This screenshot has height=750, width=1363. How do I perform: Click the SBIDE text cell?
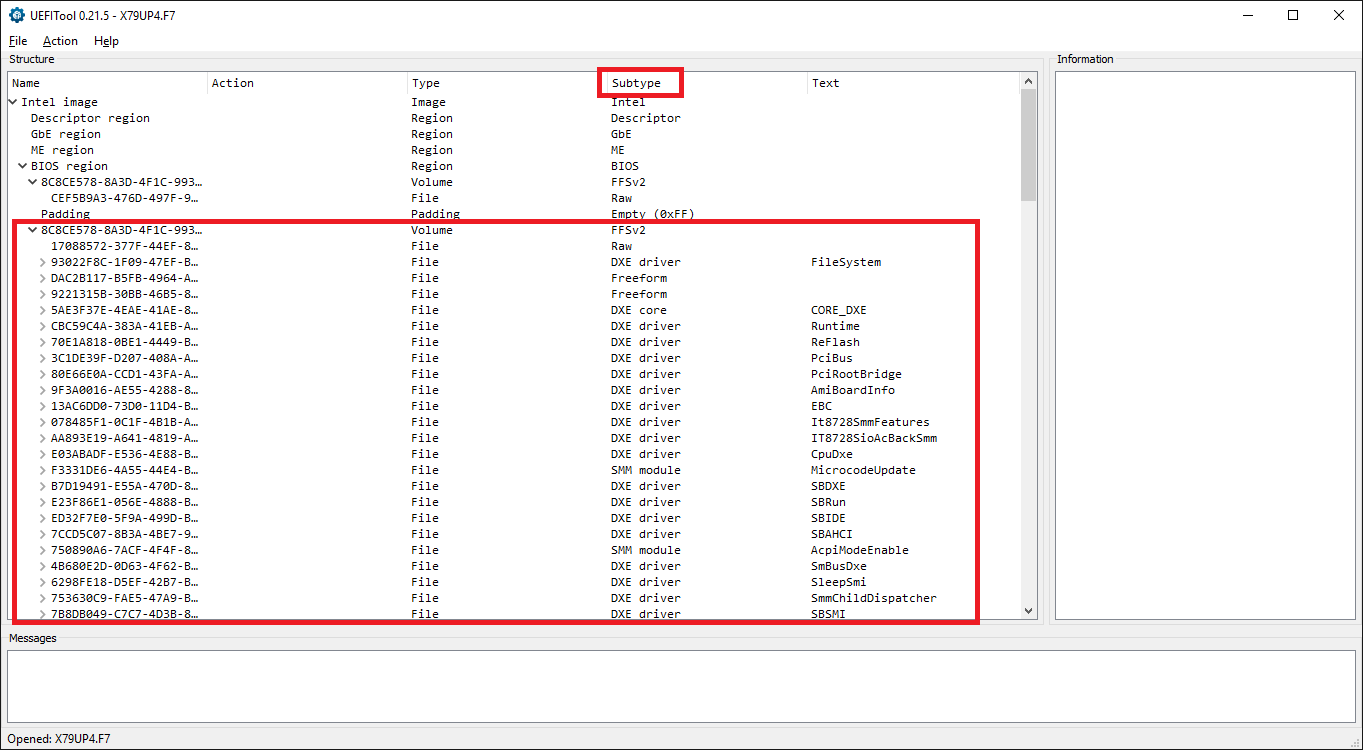828,518
